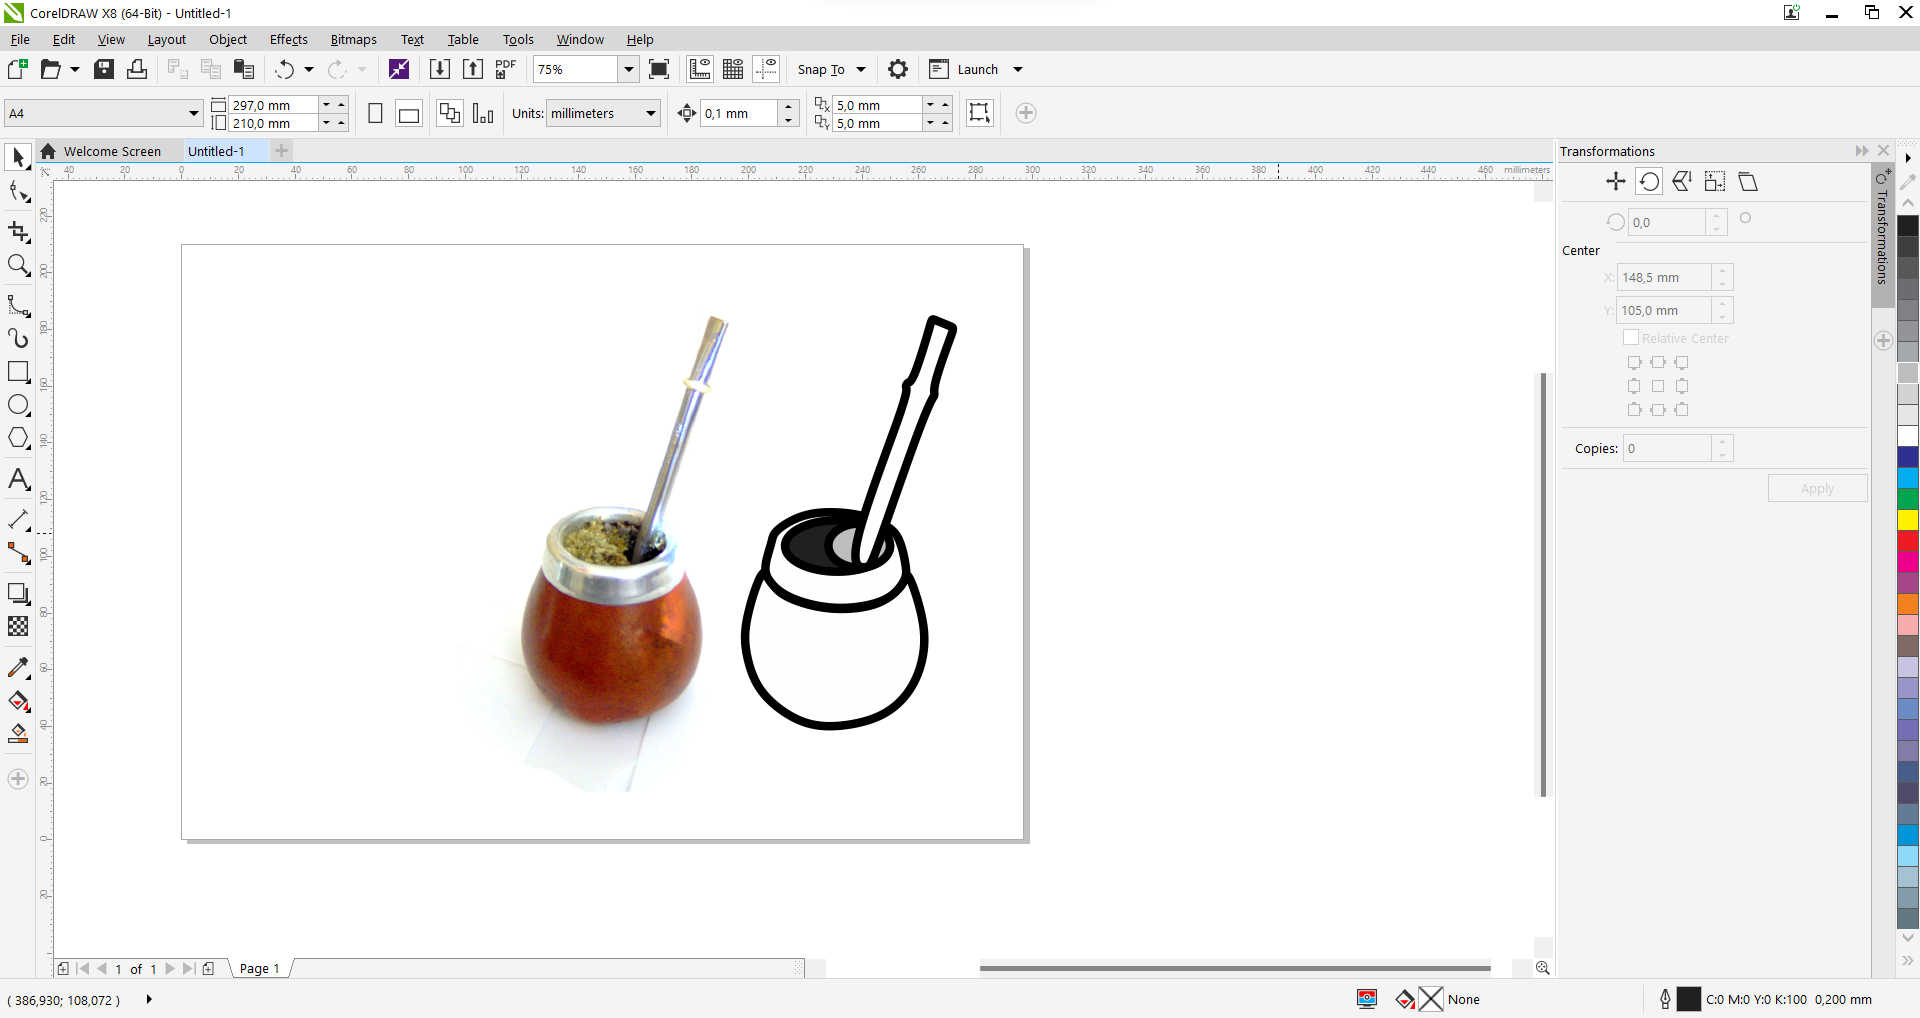Open the zoom level 75% dropdown
Viewport: 1920px width, 1018px height.
click(x=628, y=69)
